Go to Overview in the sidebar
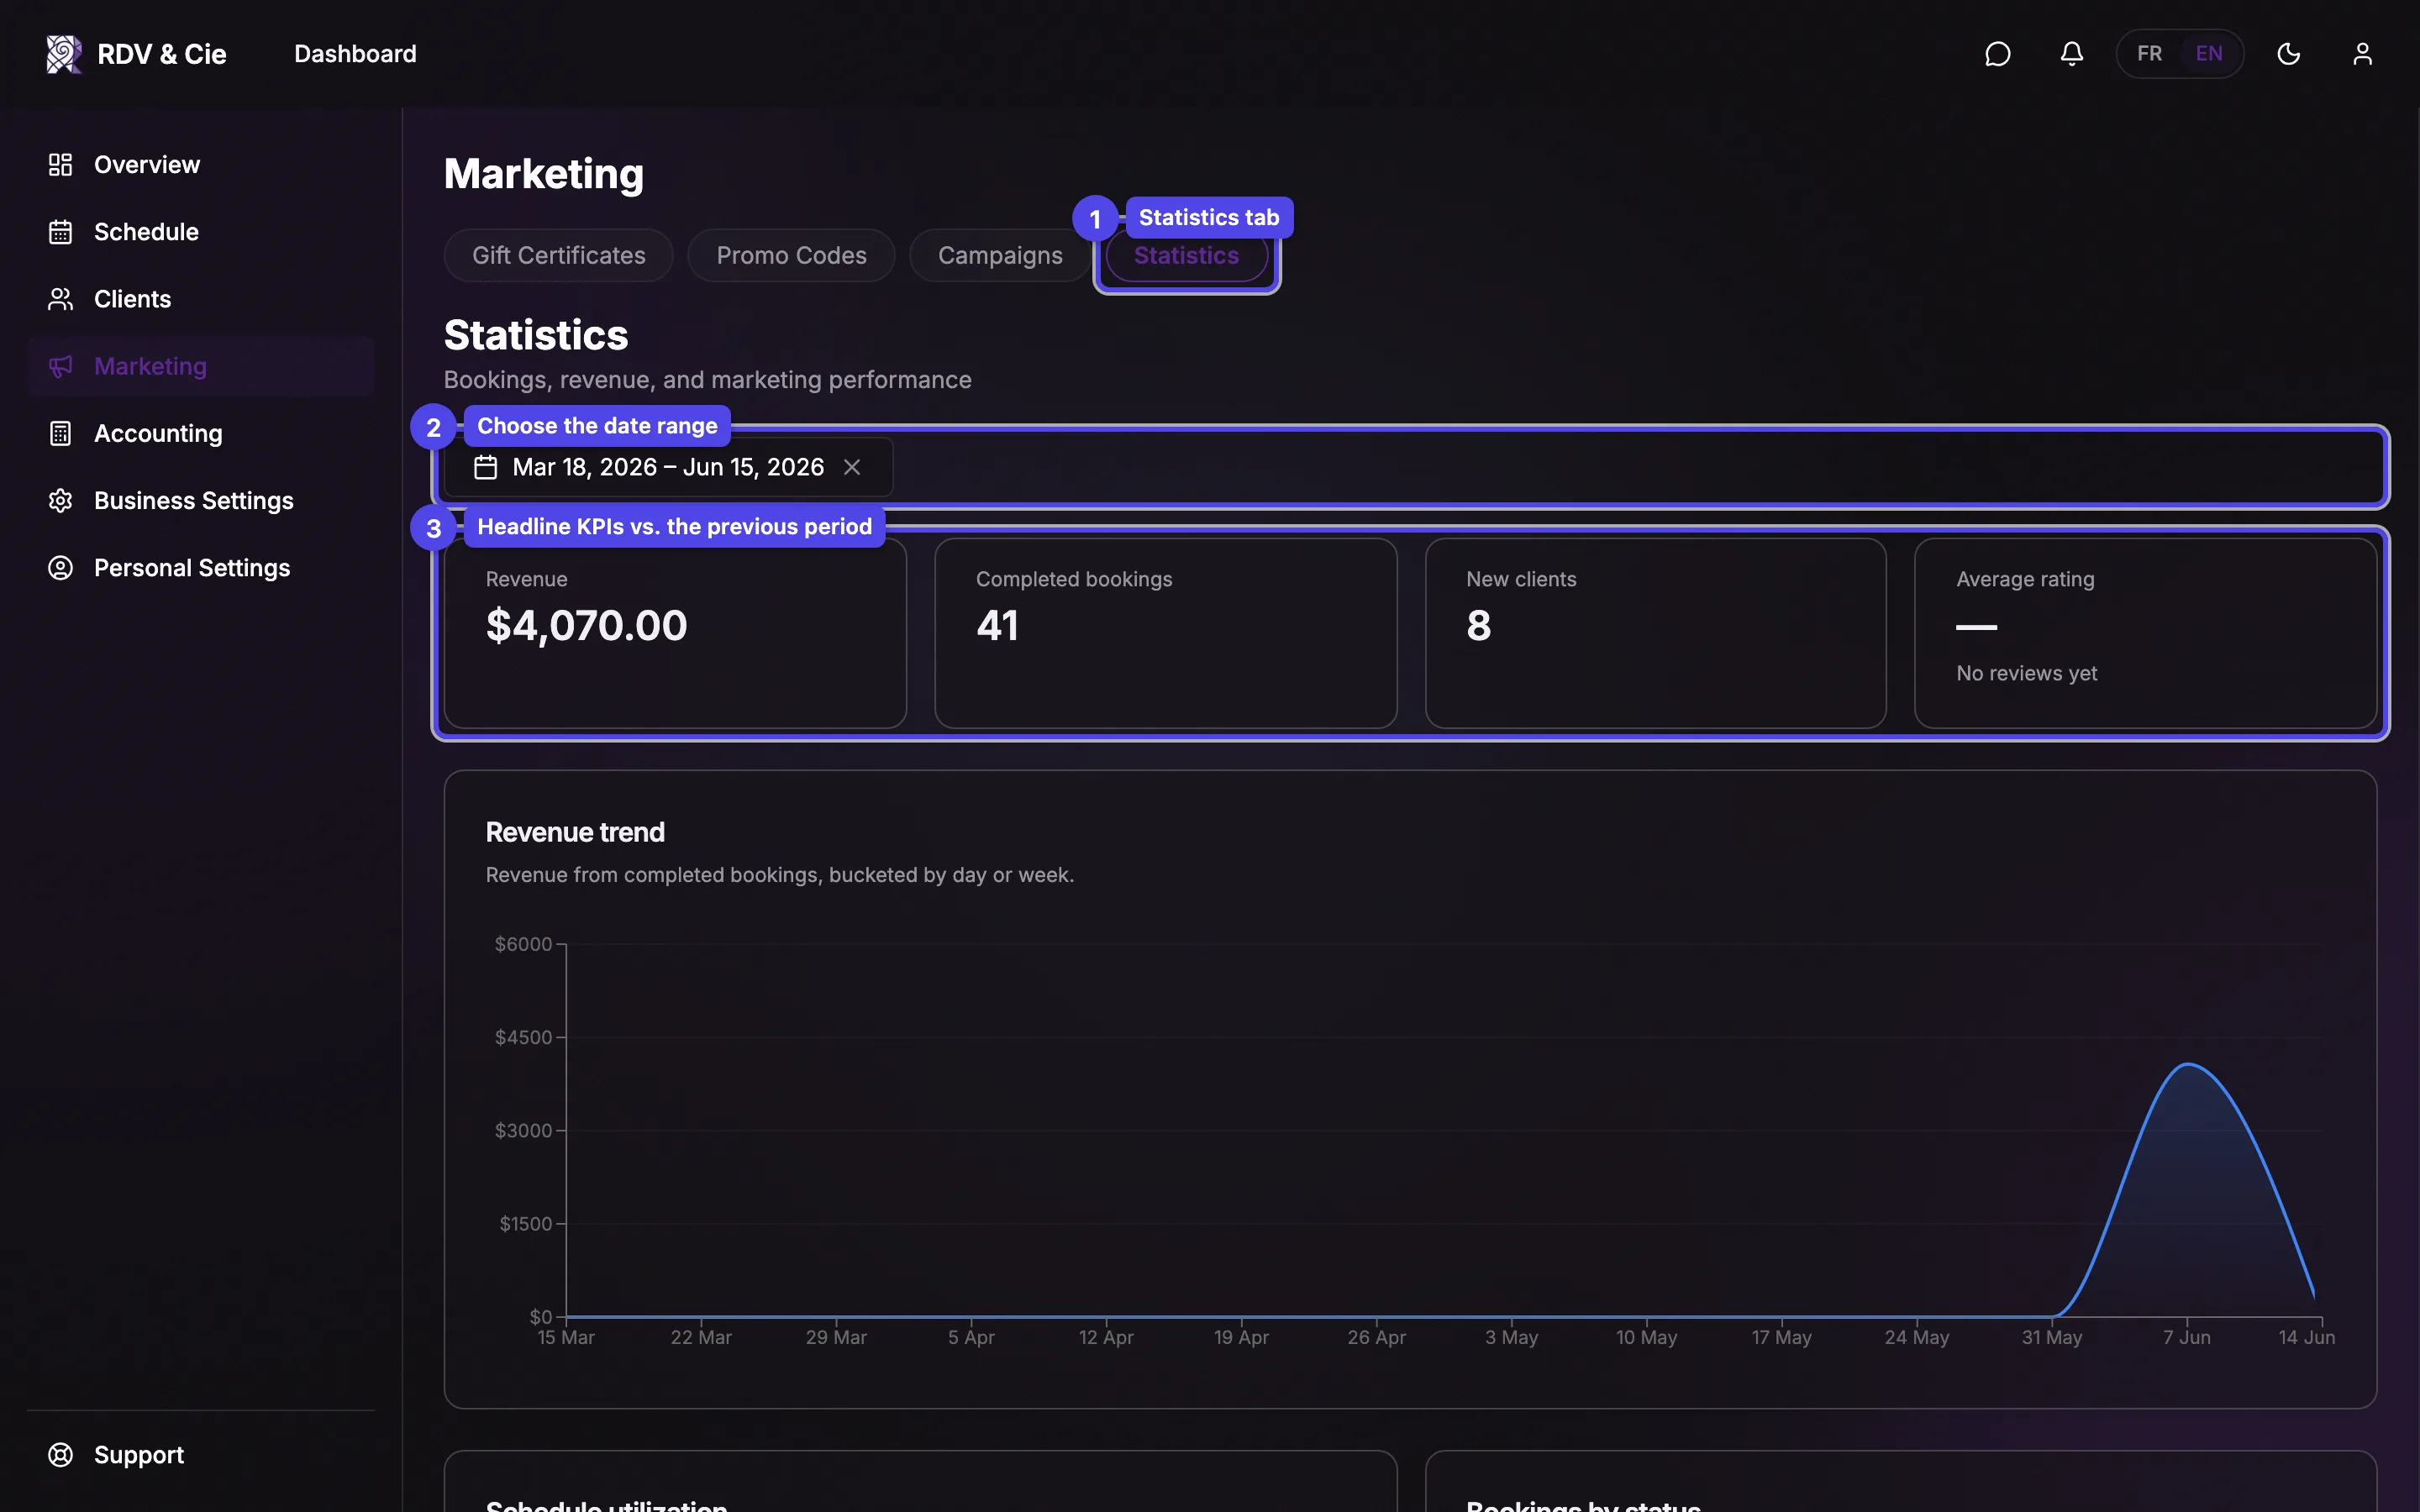The height and width of the screenshot is (1512, 2420). [x=201, y=165]
